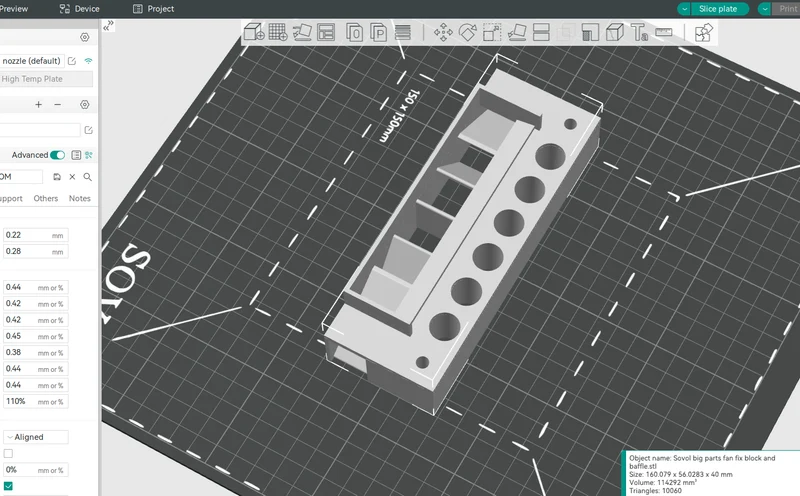Open the Print button dropdown arrow

click(764, 9)
